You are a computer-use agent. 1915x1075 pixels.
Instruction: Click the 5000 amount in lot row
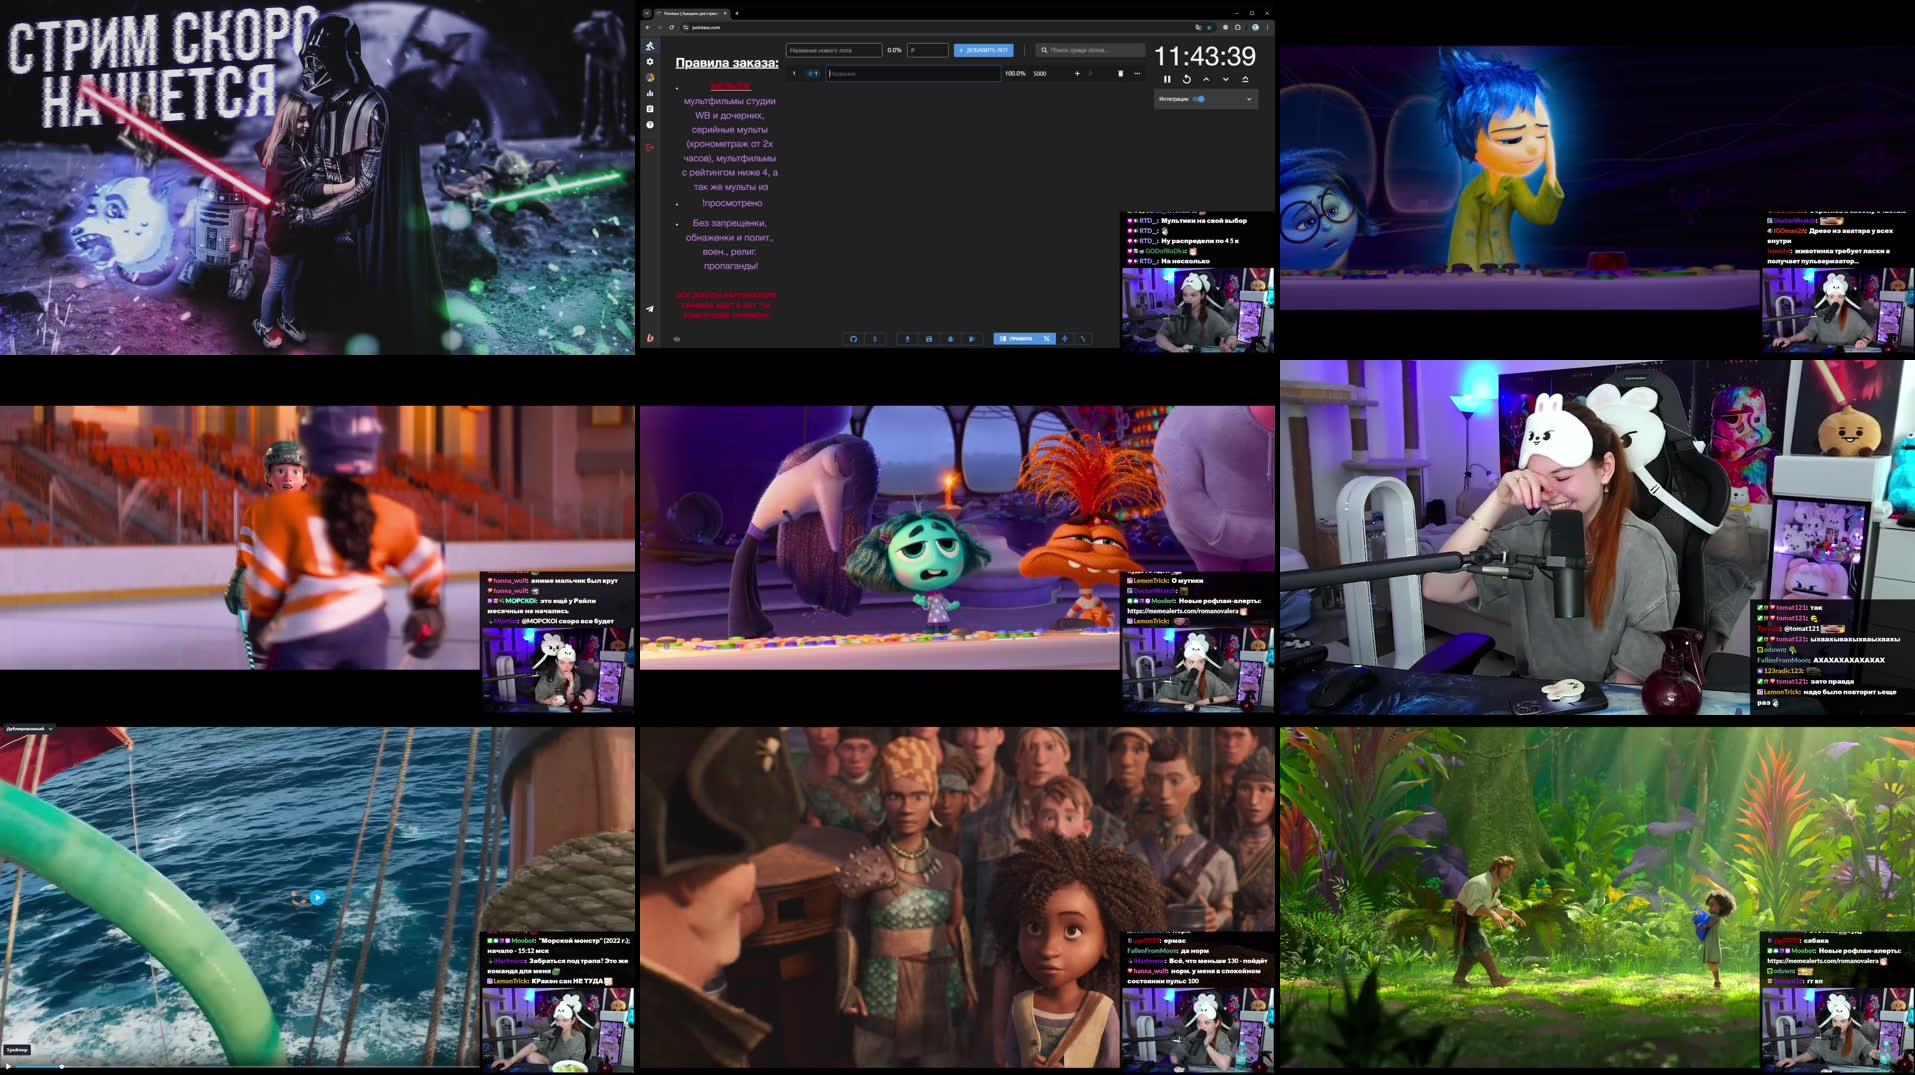click(x=1040, y=73)
